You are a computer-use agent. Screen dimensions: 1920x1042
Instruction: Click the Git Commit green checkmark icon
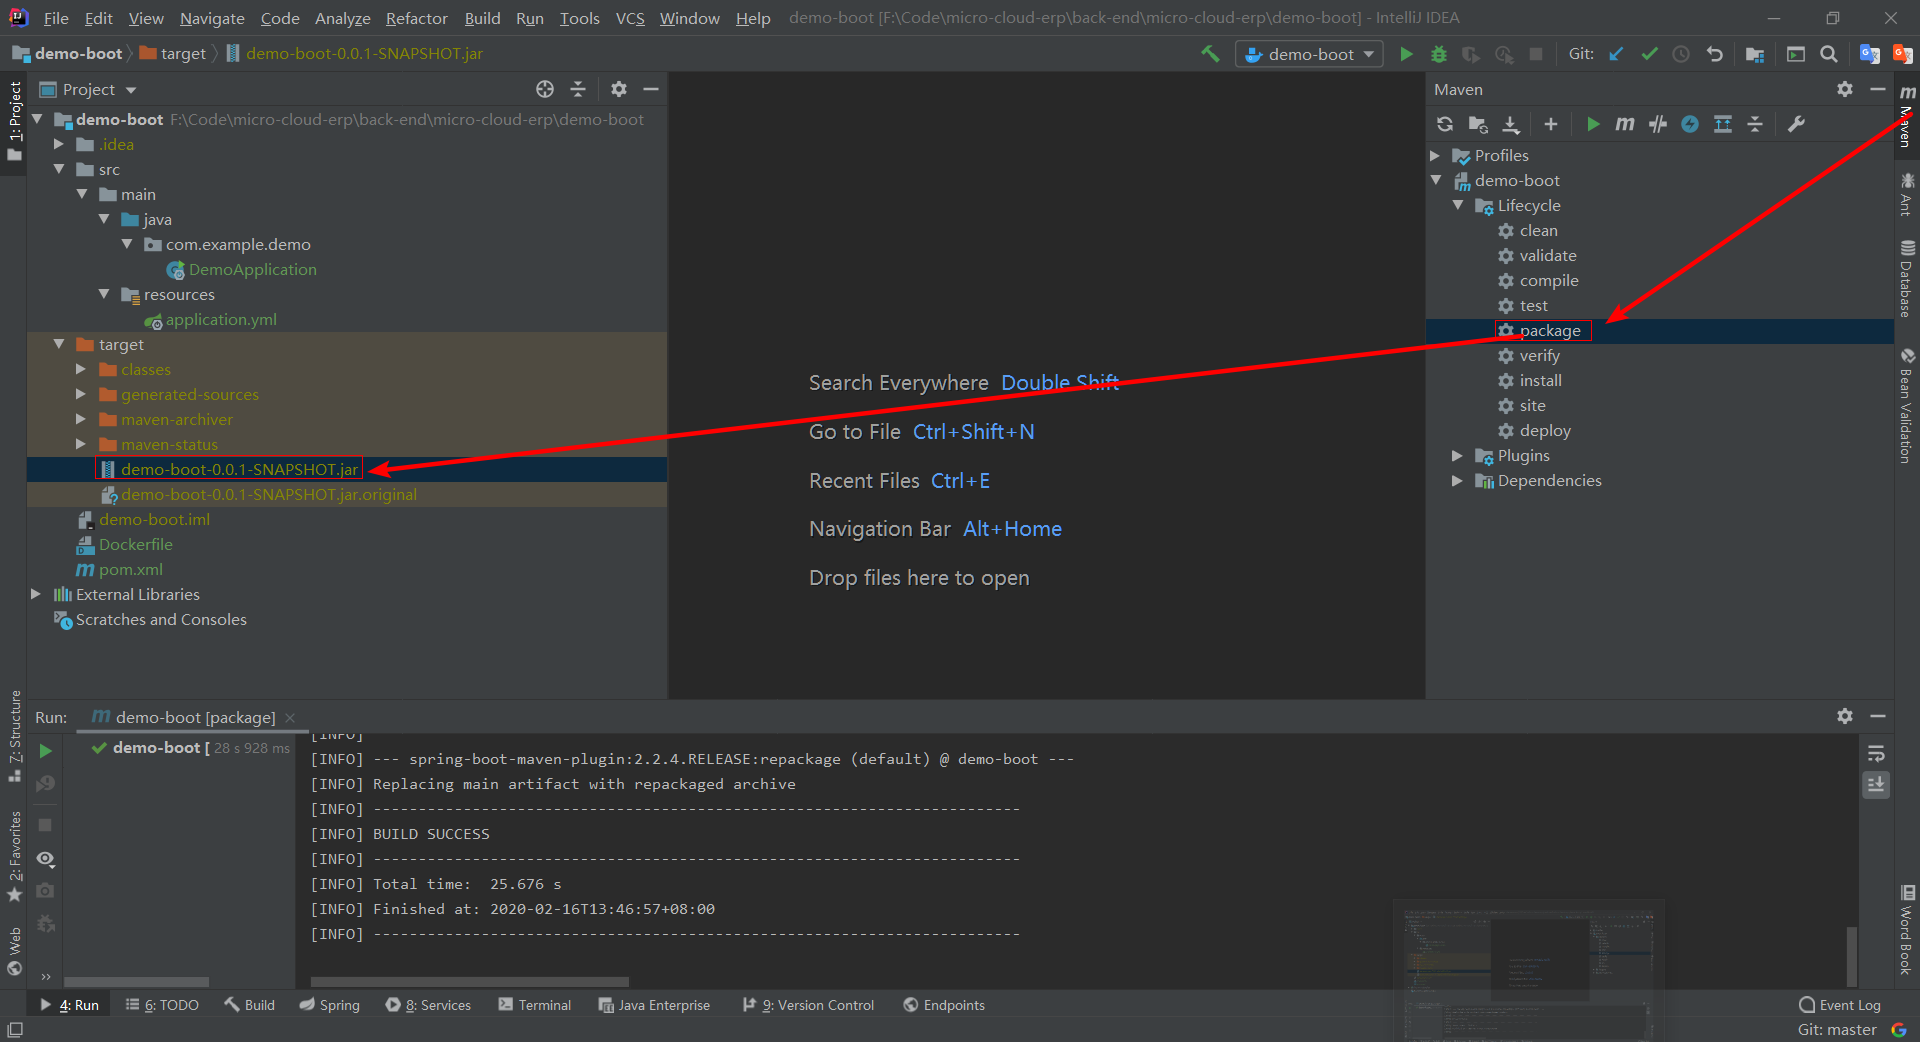(x=1649, y=54)
